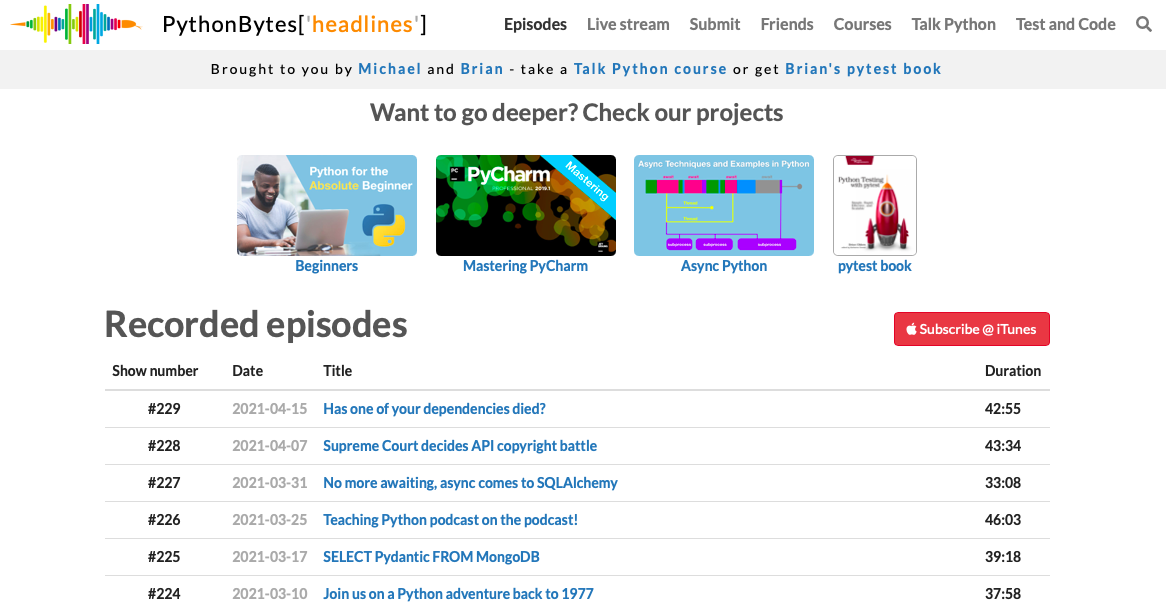Click the duration 37:58
This screenshot has width=1166, height=610.
1002,594
